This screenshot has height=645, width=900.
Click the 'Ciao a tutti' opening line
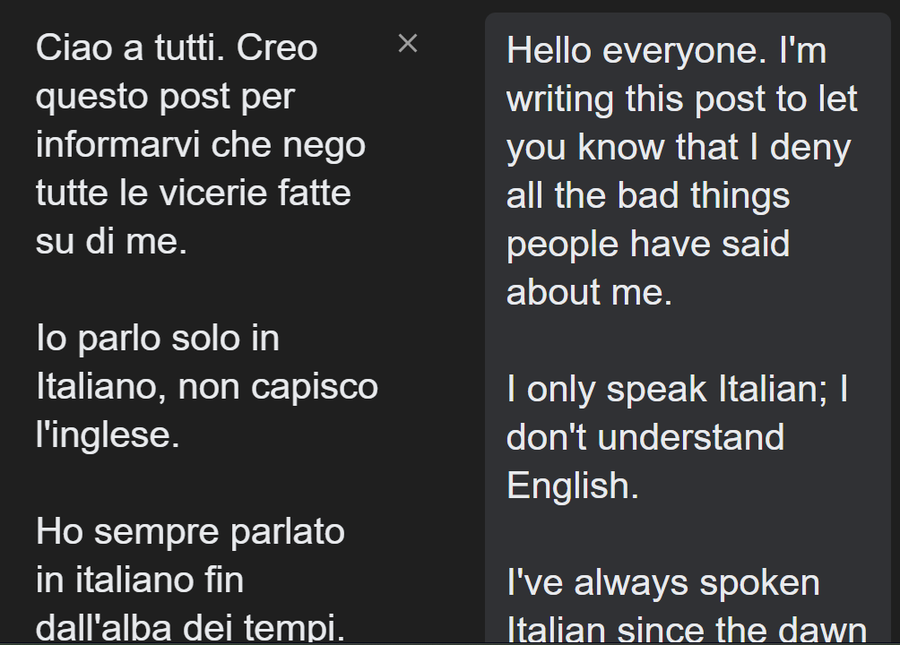click(x=176, y=48)
